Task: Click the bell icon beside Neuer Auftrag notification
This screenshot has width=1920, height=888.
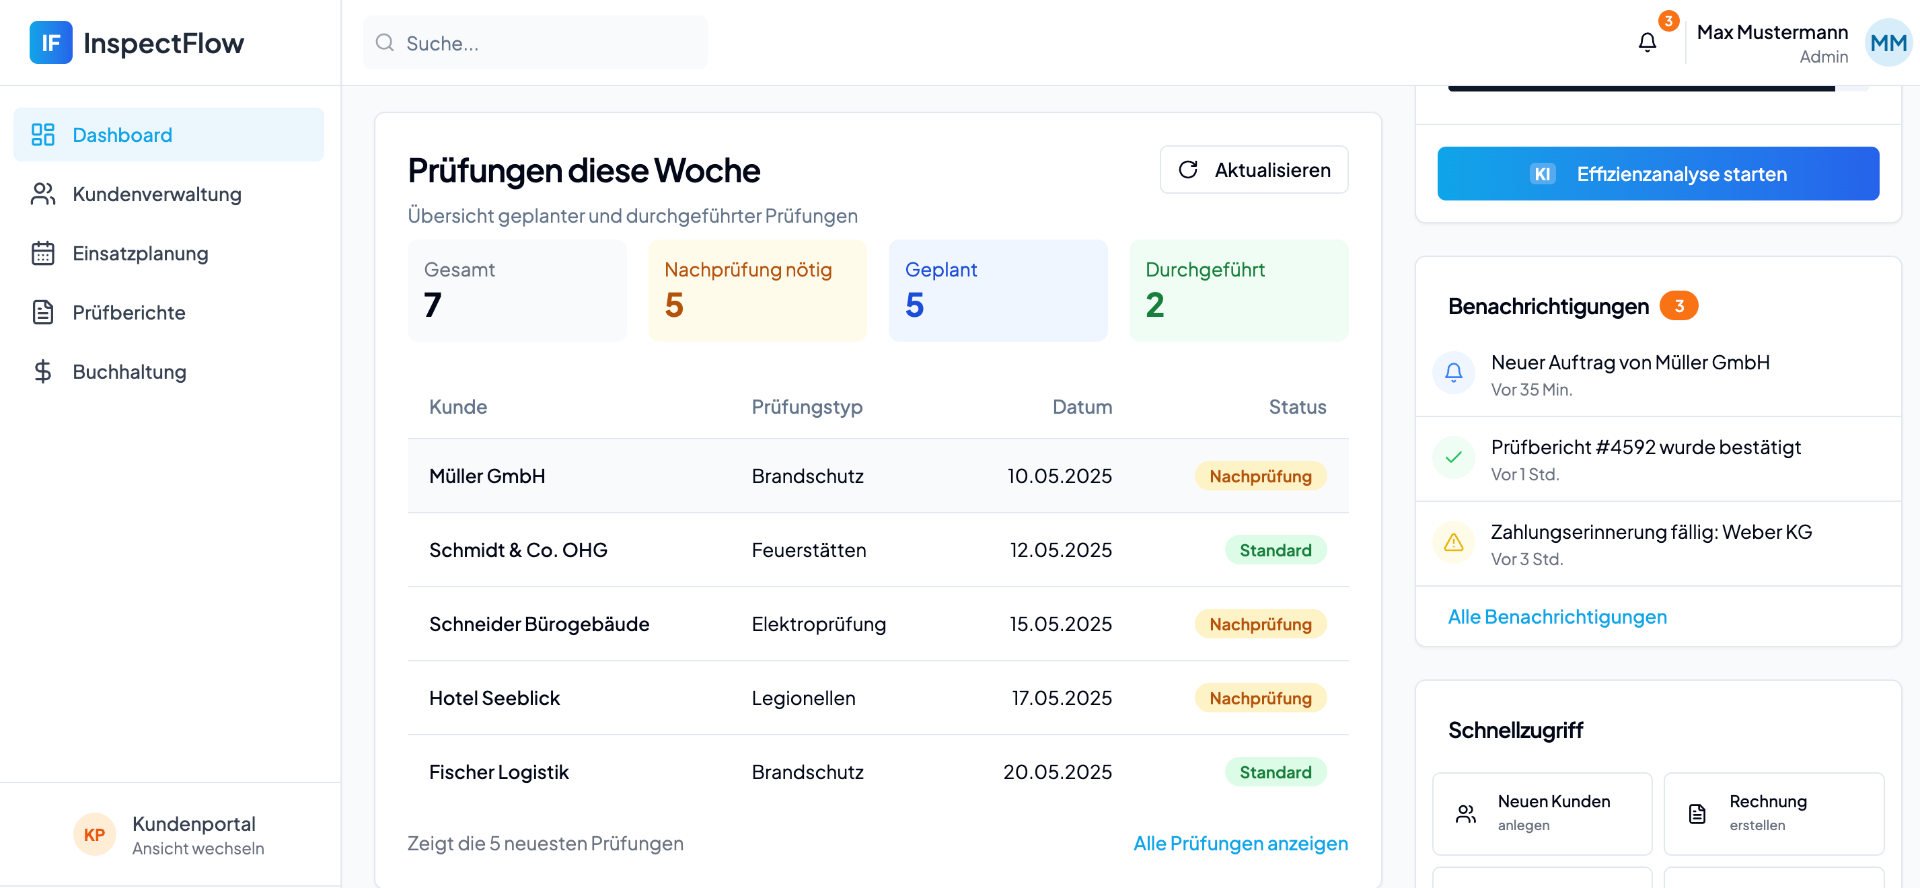Action: (x=1454, y=372)
